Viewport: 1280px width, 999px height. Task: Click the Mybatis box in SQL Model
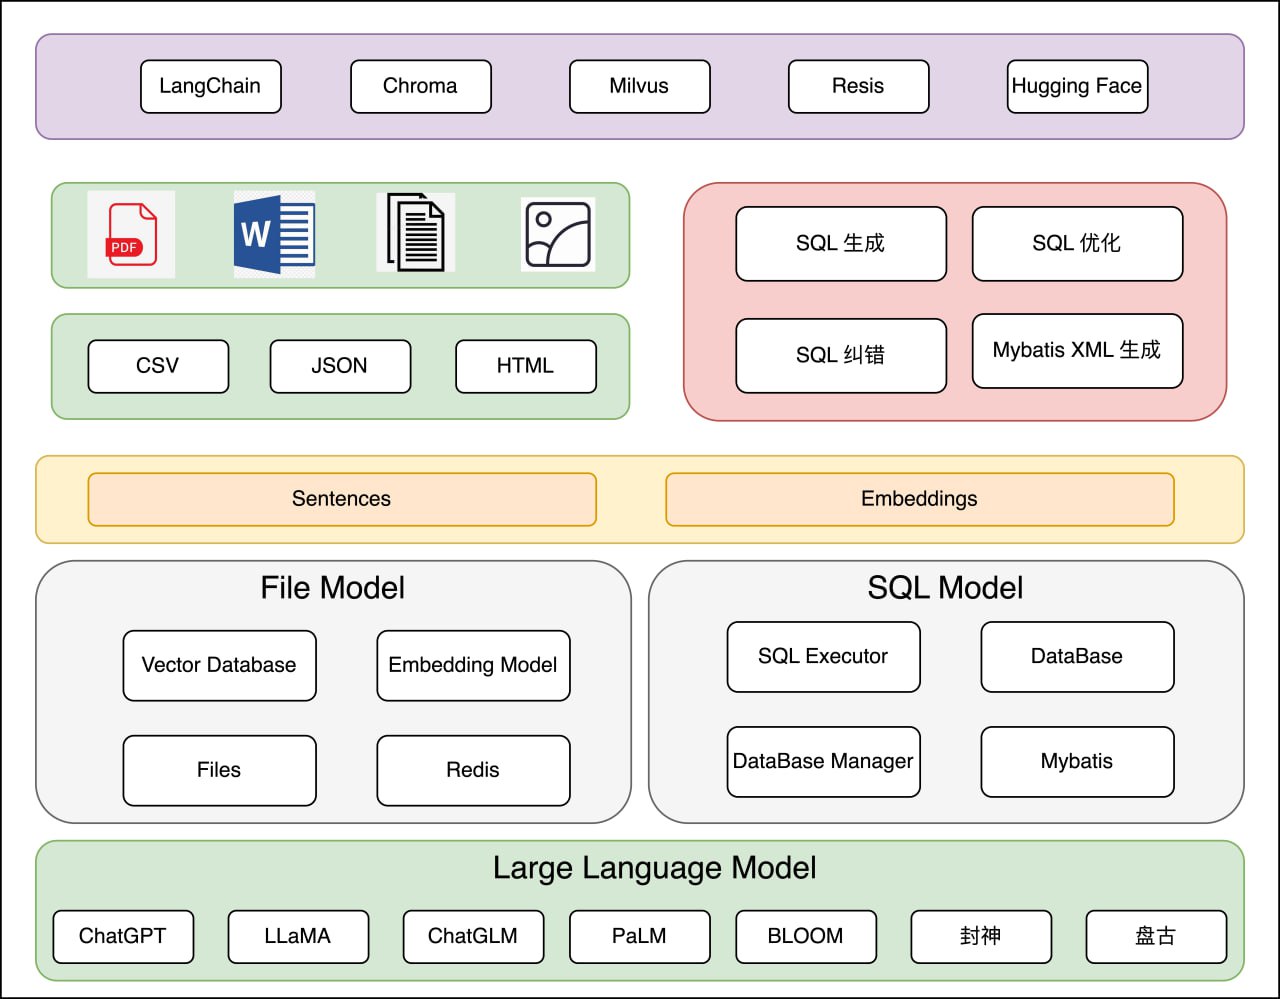[1077, 762]
